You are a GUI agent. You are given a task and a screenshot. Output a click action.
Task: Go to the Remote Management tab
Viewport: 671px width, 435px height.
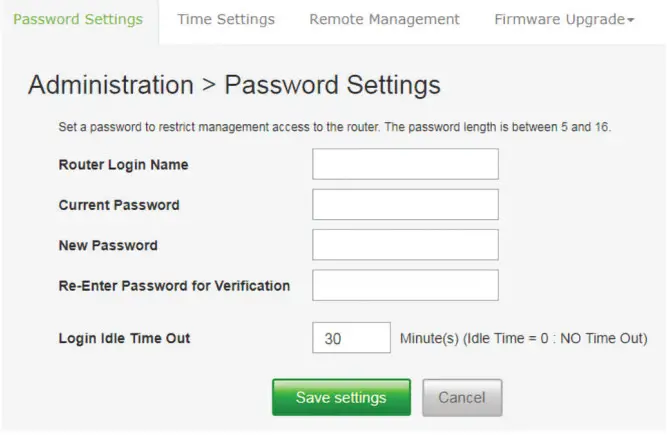(x=384, y=19)
